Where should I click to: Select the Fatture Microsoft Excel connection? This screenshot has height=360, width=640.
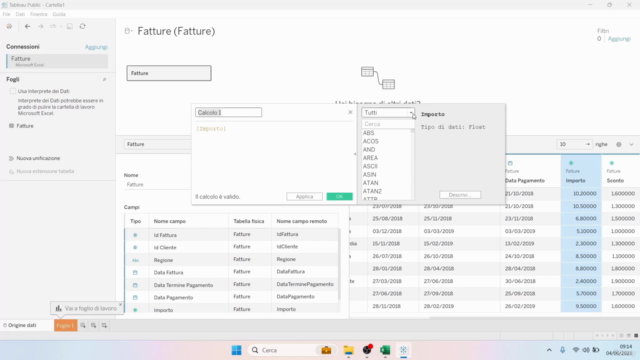tap(57, 61)
